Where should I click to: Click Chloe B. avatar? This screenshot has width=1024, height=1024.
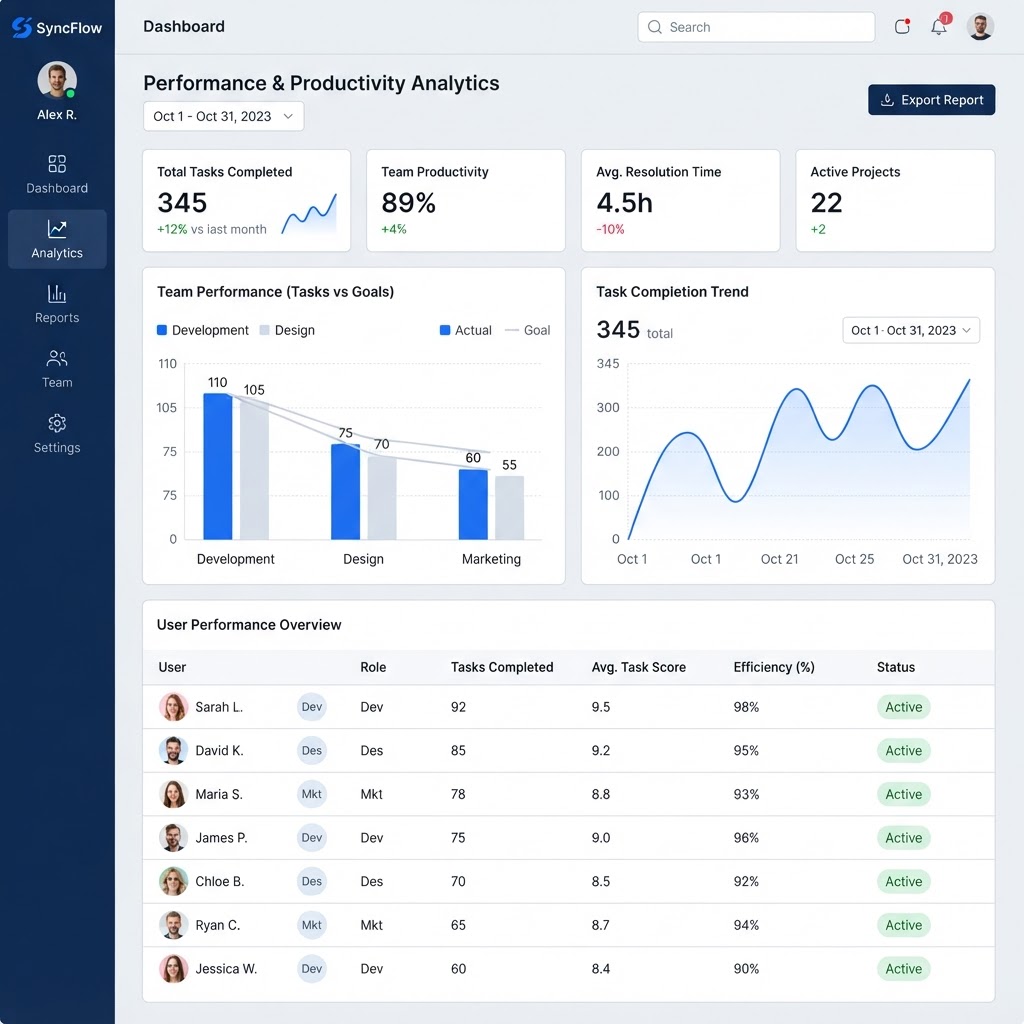point(173,881)
